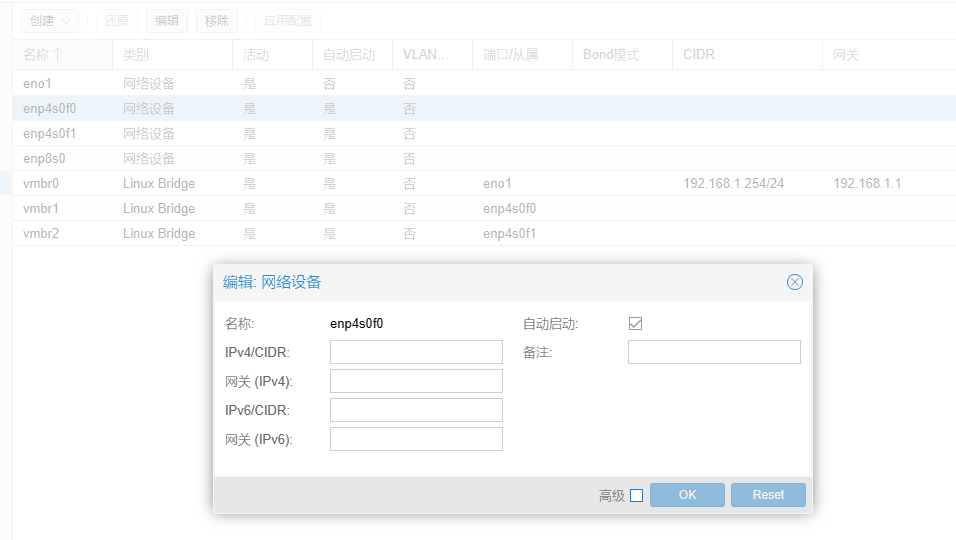Click vmbr0's port cell eno1
This screenshot has width=956, height=540.
click(497, 183)
